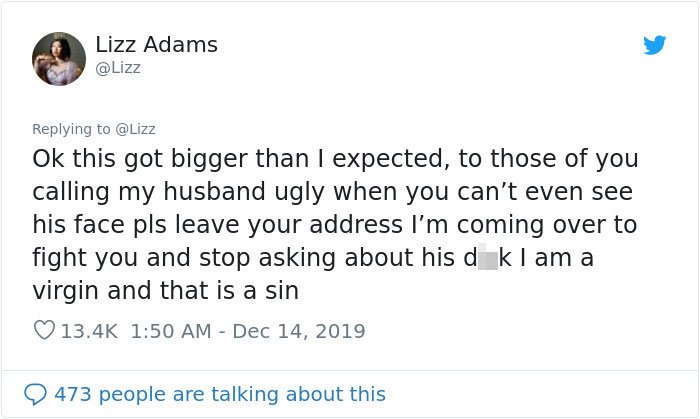Click the 13.4K like count
700x419 pixels.
tap(89, 331)
